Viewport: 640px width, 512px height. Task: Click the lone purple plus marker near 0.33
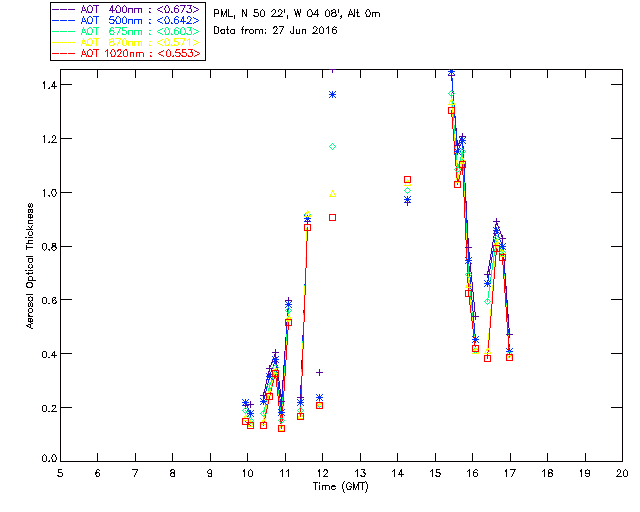[x=320, y=372]
